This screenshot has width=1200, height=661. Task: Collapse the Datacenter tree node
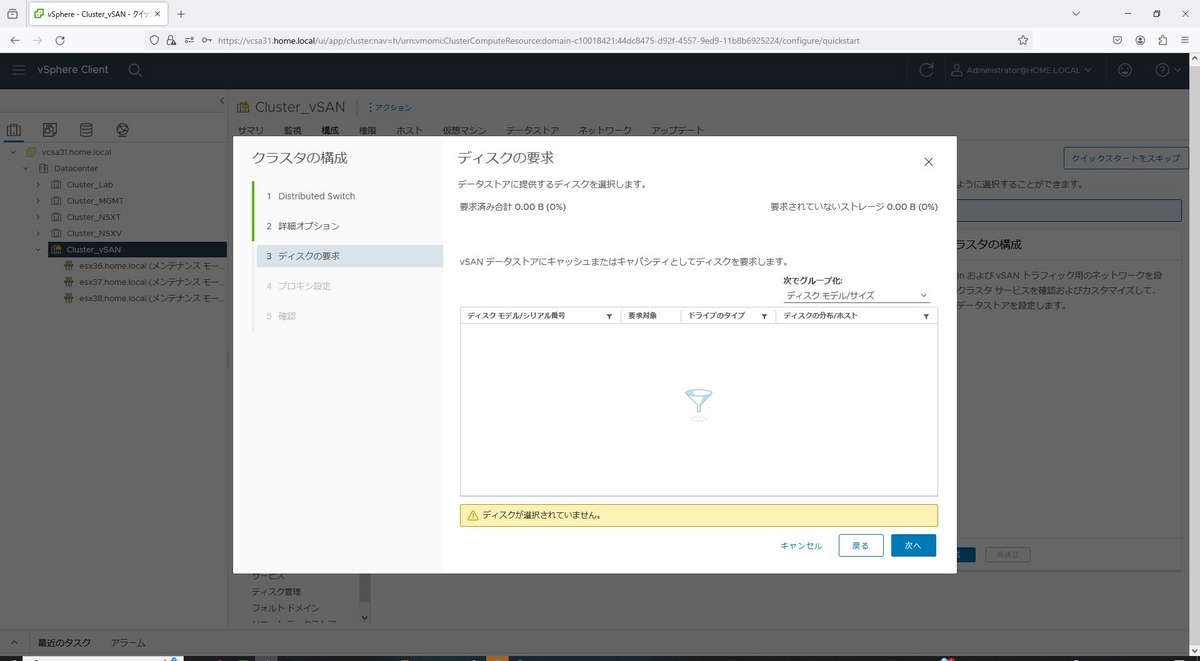(26, 168)
